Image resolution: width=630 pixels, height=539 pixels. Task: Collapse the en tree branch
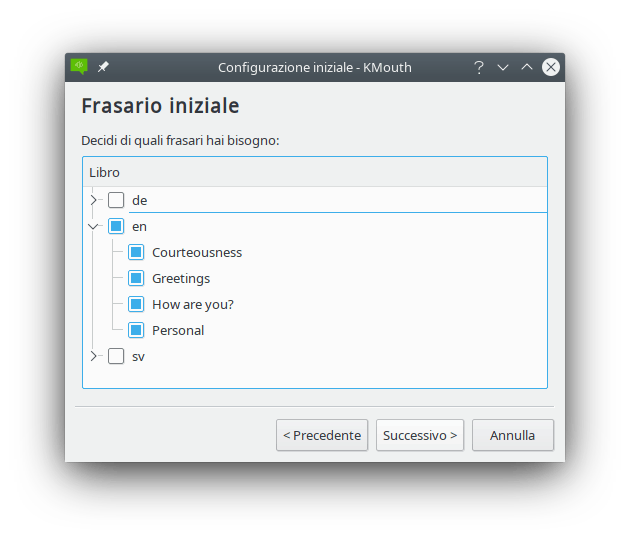94,226
